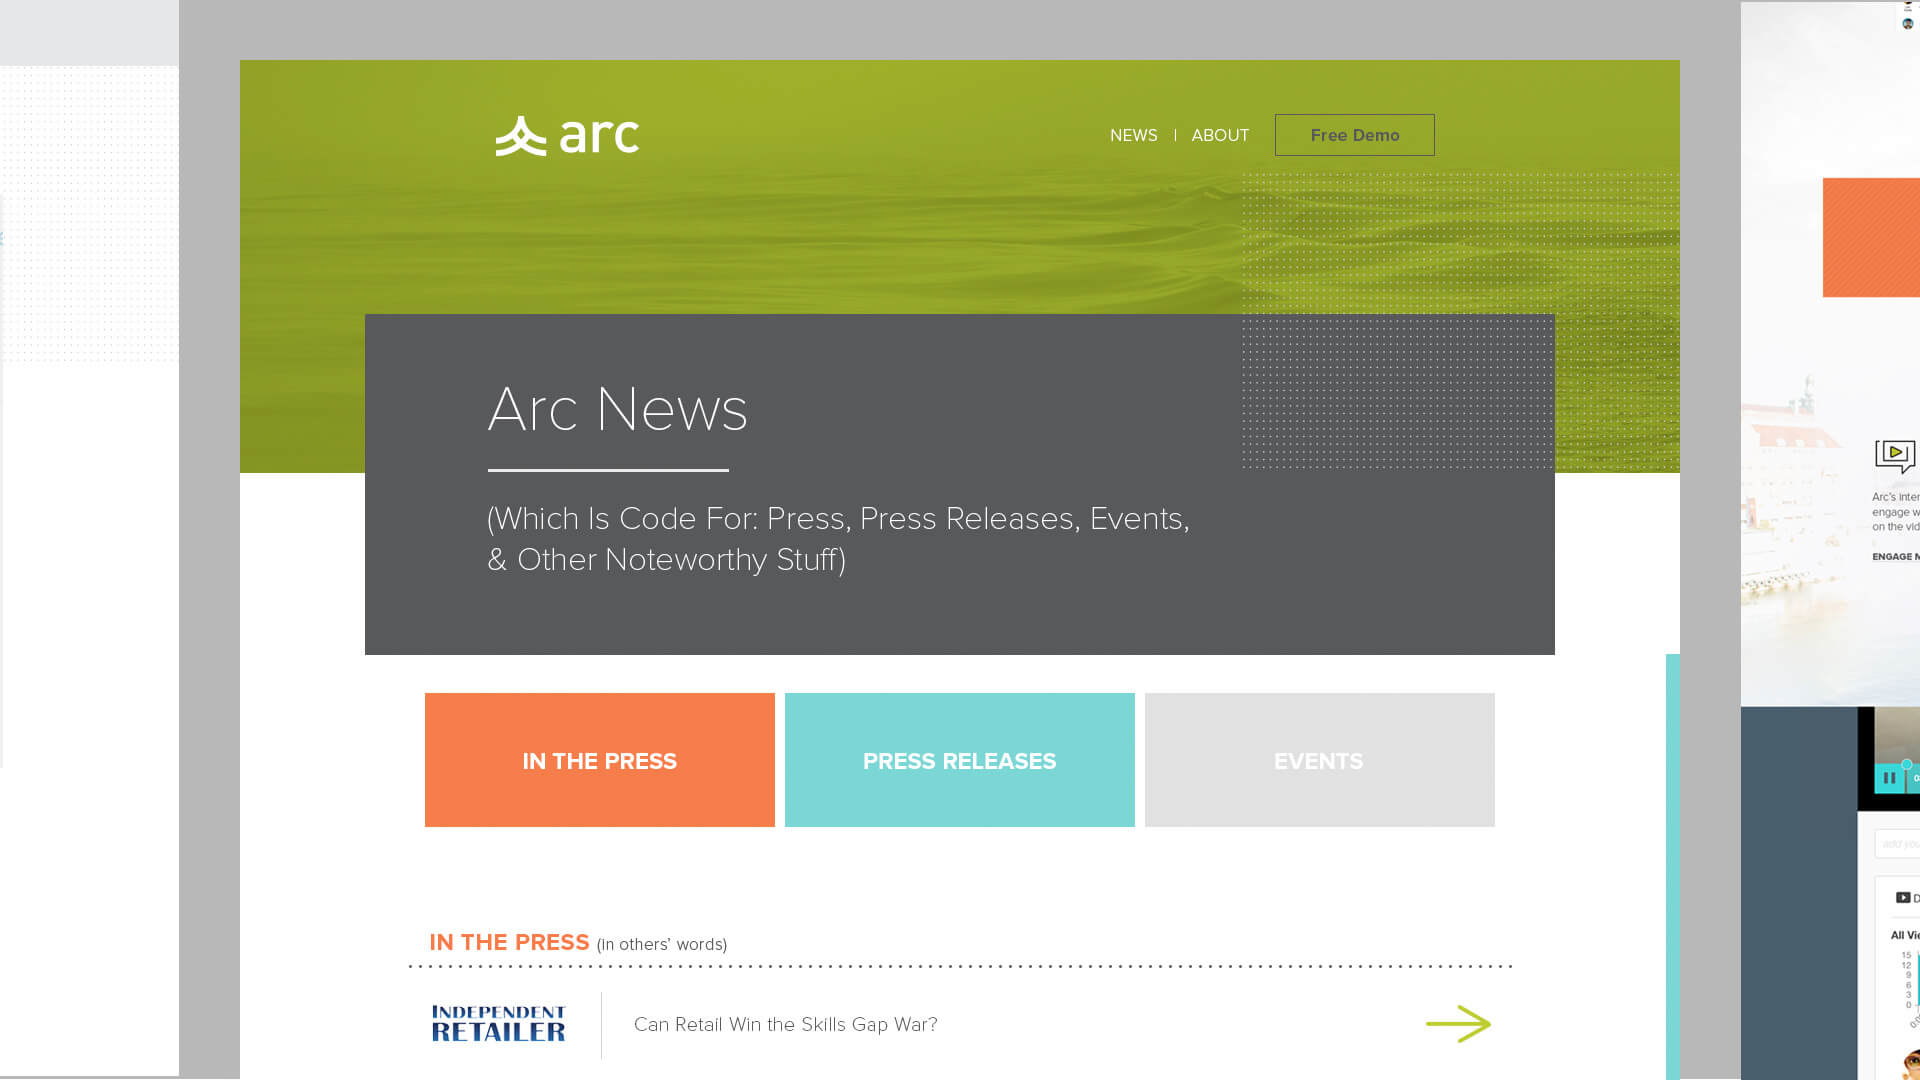Click the arrow icon on Independent Retailer article
Image resolution: width=1920 pixels, height=1080 pixels.
pos(1458,1023)
